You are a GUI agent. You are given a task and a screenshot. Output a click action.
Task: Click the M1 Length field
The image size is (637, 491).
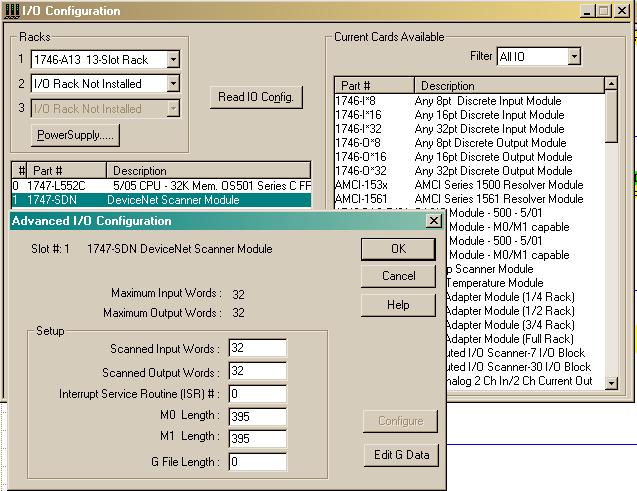[x=258, y=439]
